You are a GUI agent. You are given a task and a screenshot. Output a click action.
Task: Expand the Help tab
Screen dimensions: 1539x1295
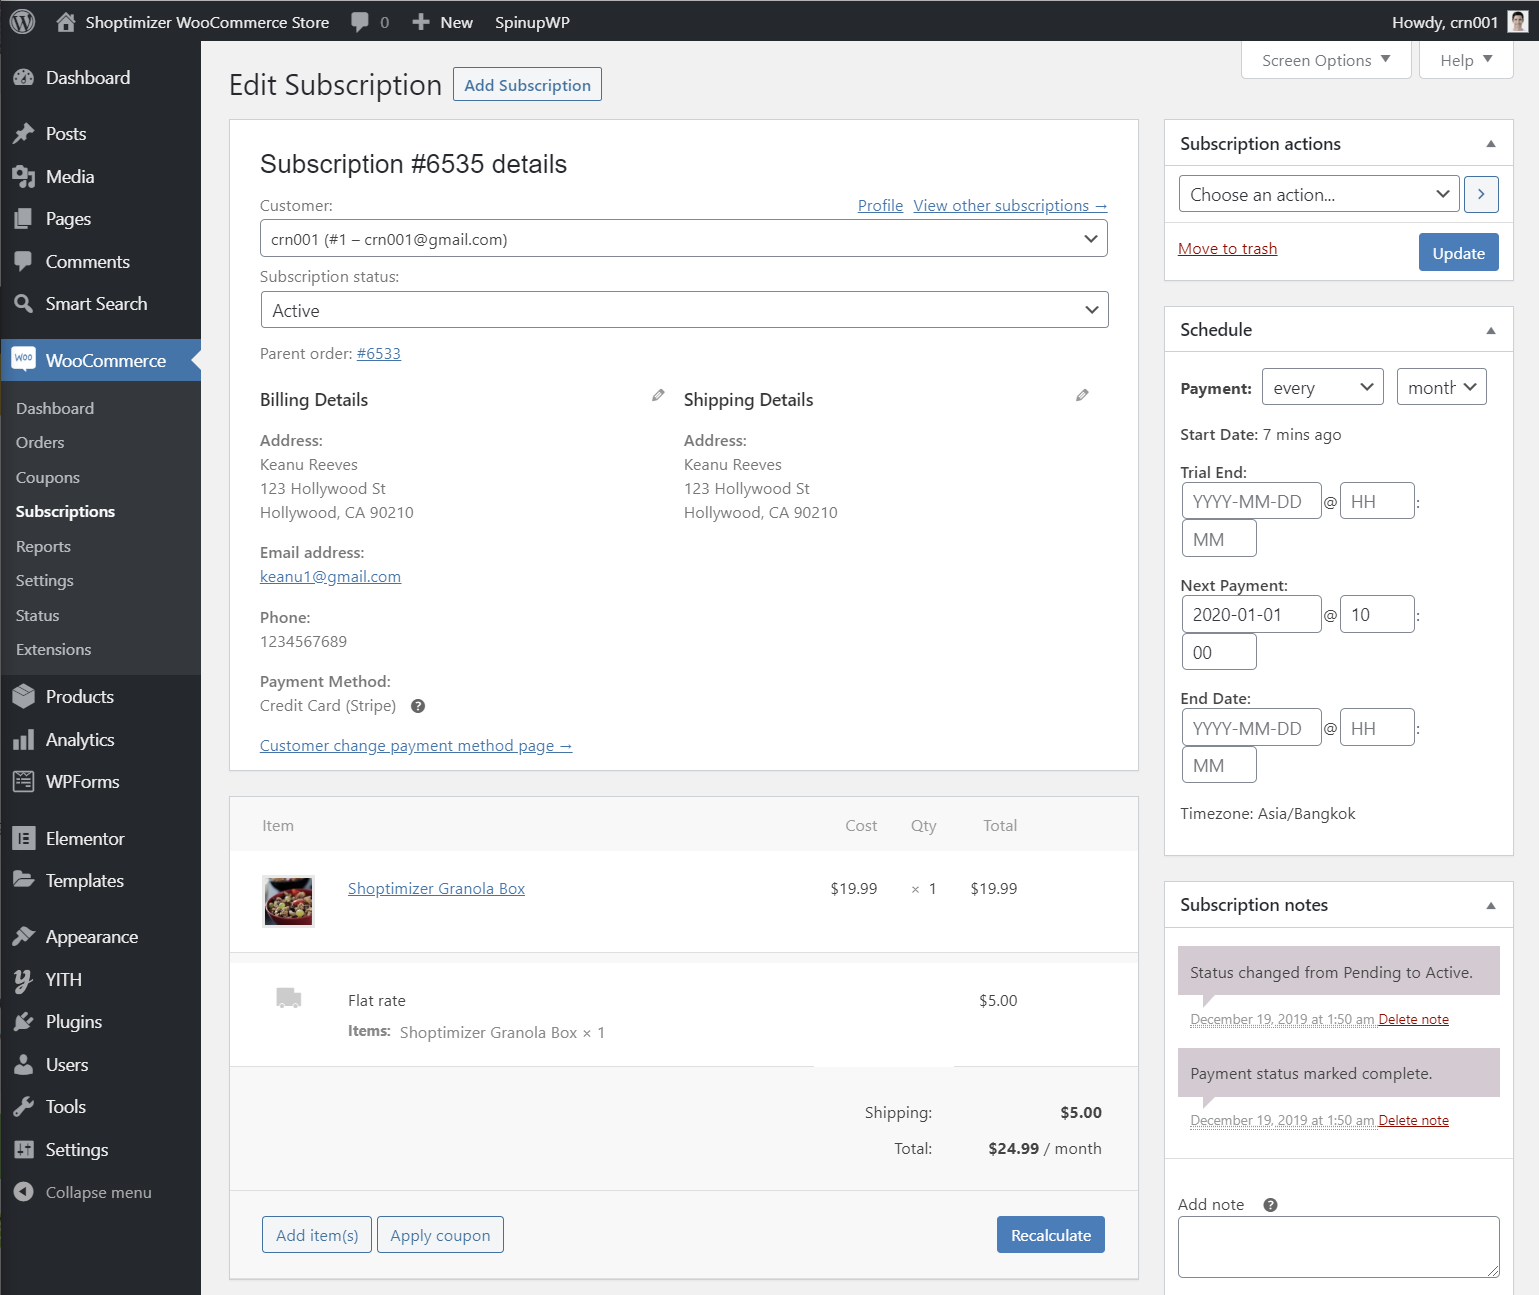click(x=1466, y=60)
